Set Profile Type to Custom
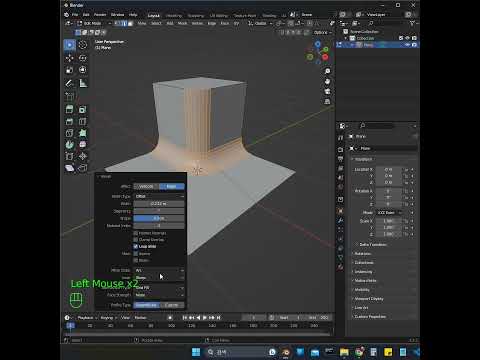 coord(172,305)
